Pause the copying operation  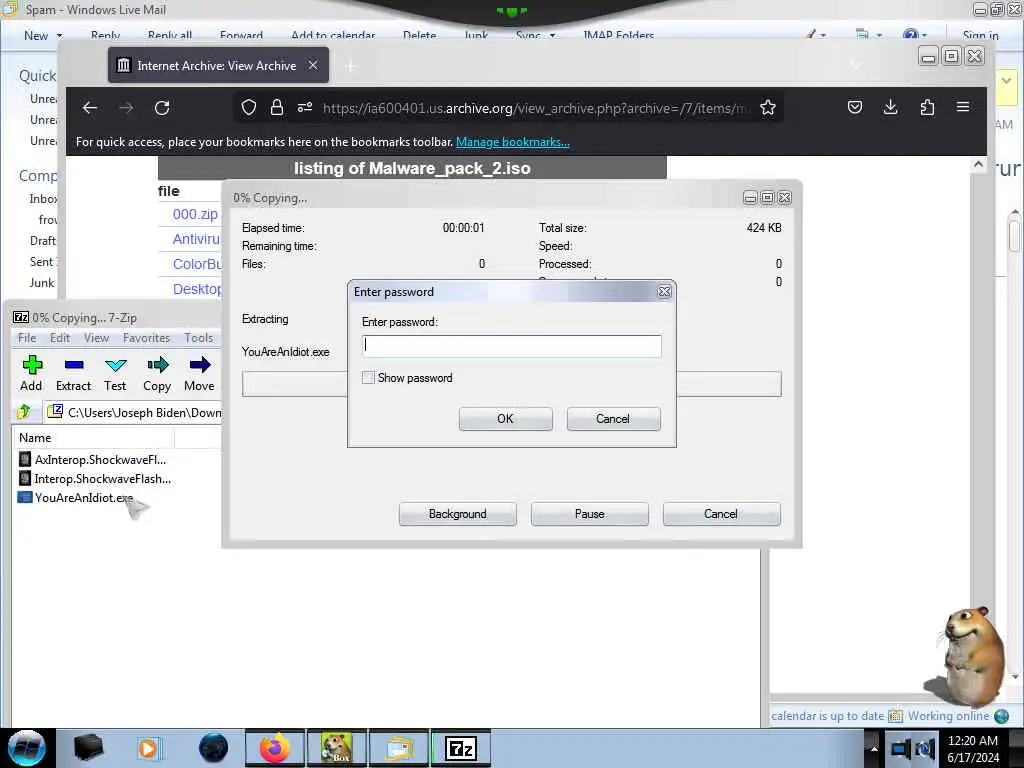[x=590, y=514]
